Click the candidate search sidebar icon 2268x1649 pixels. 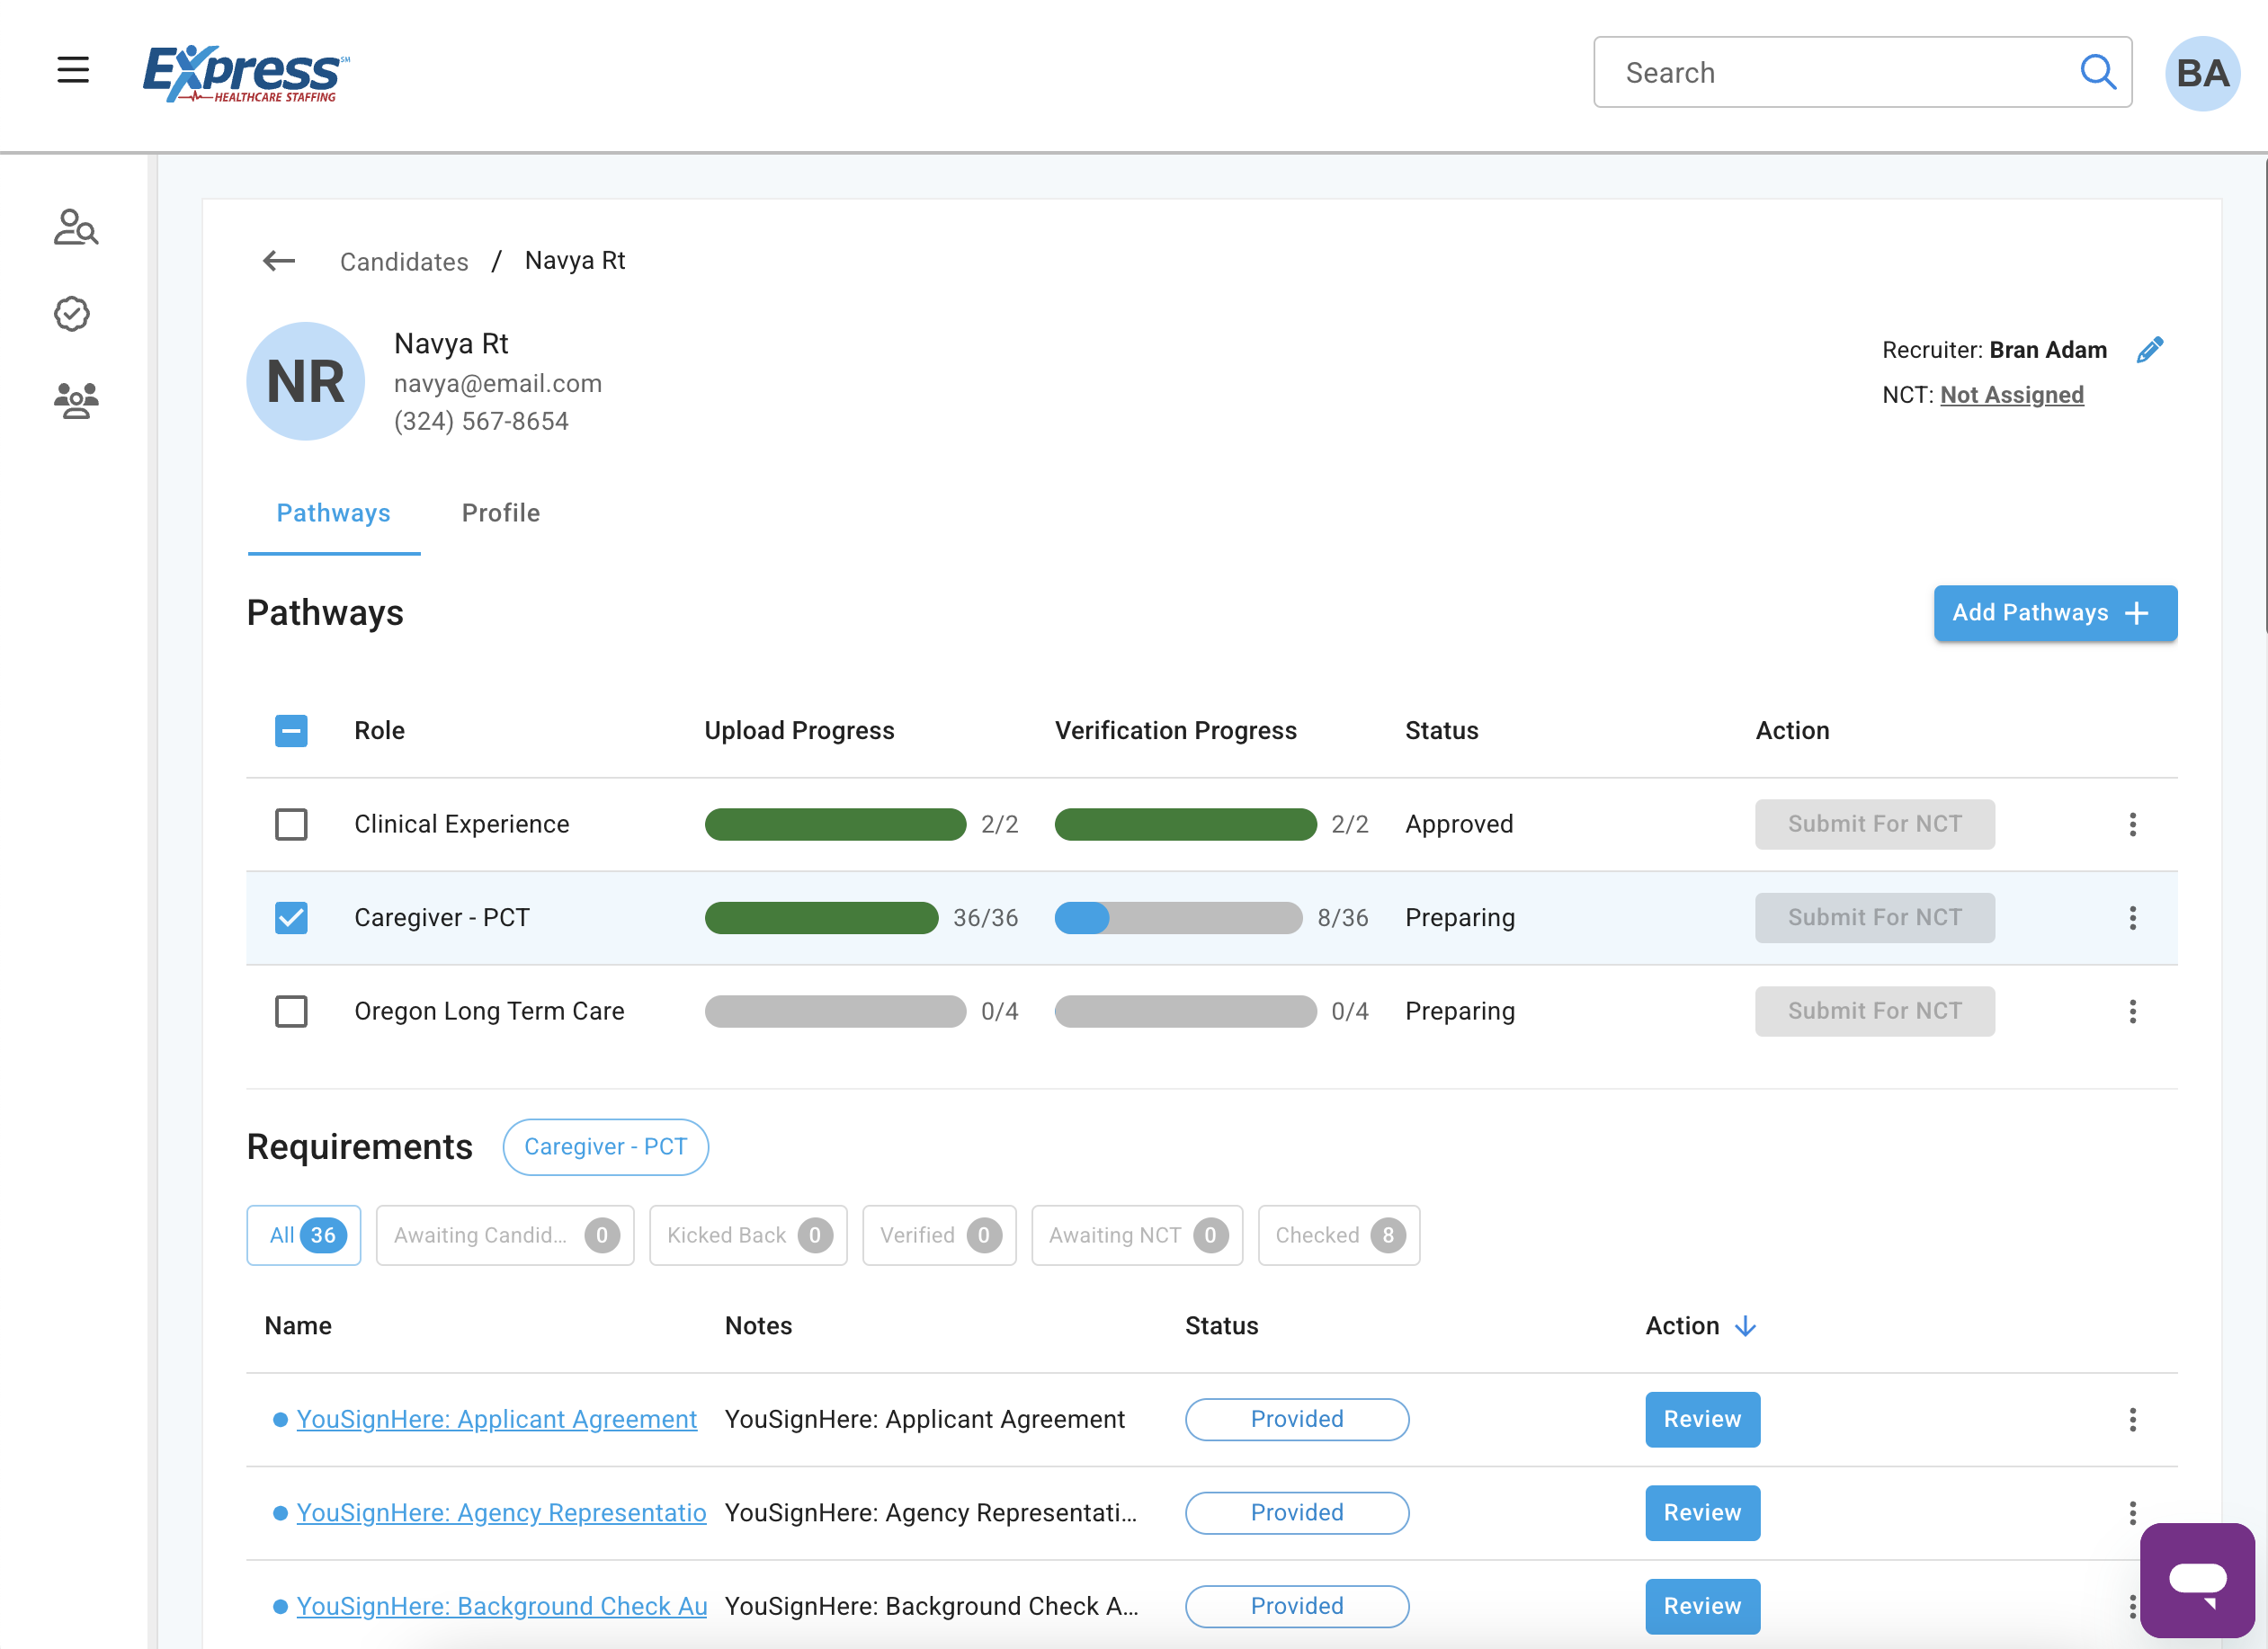75,228
